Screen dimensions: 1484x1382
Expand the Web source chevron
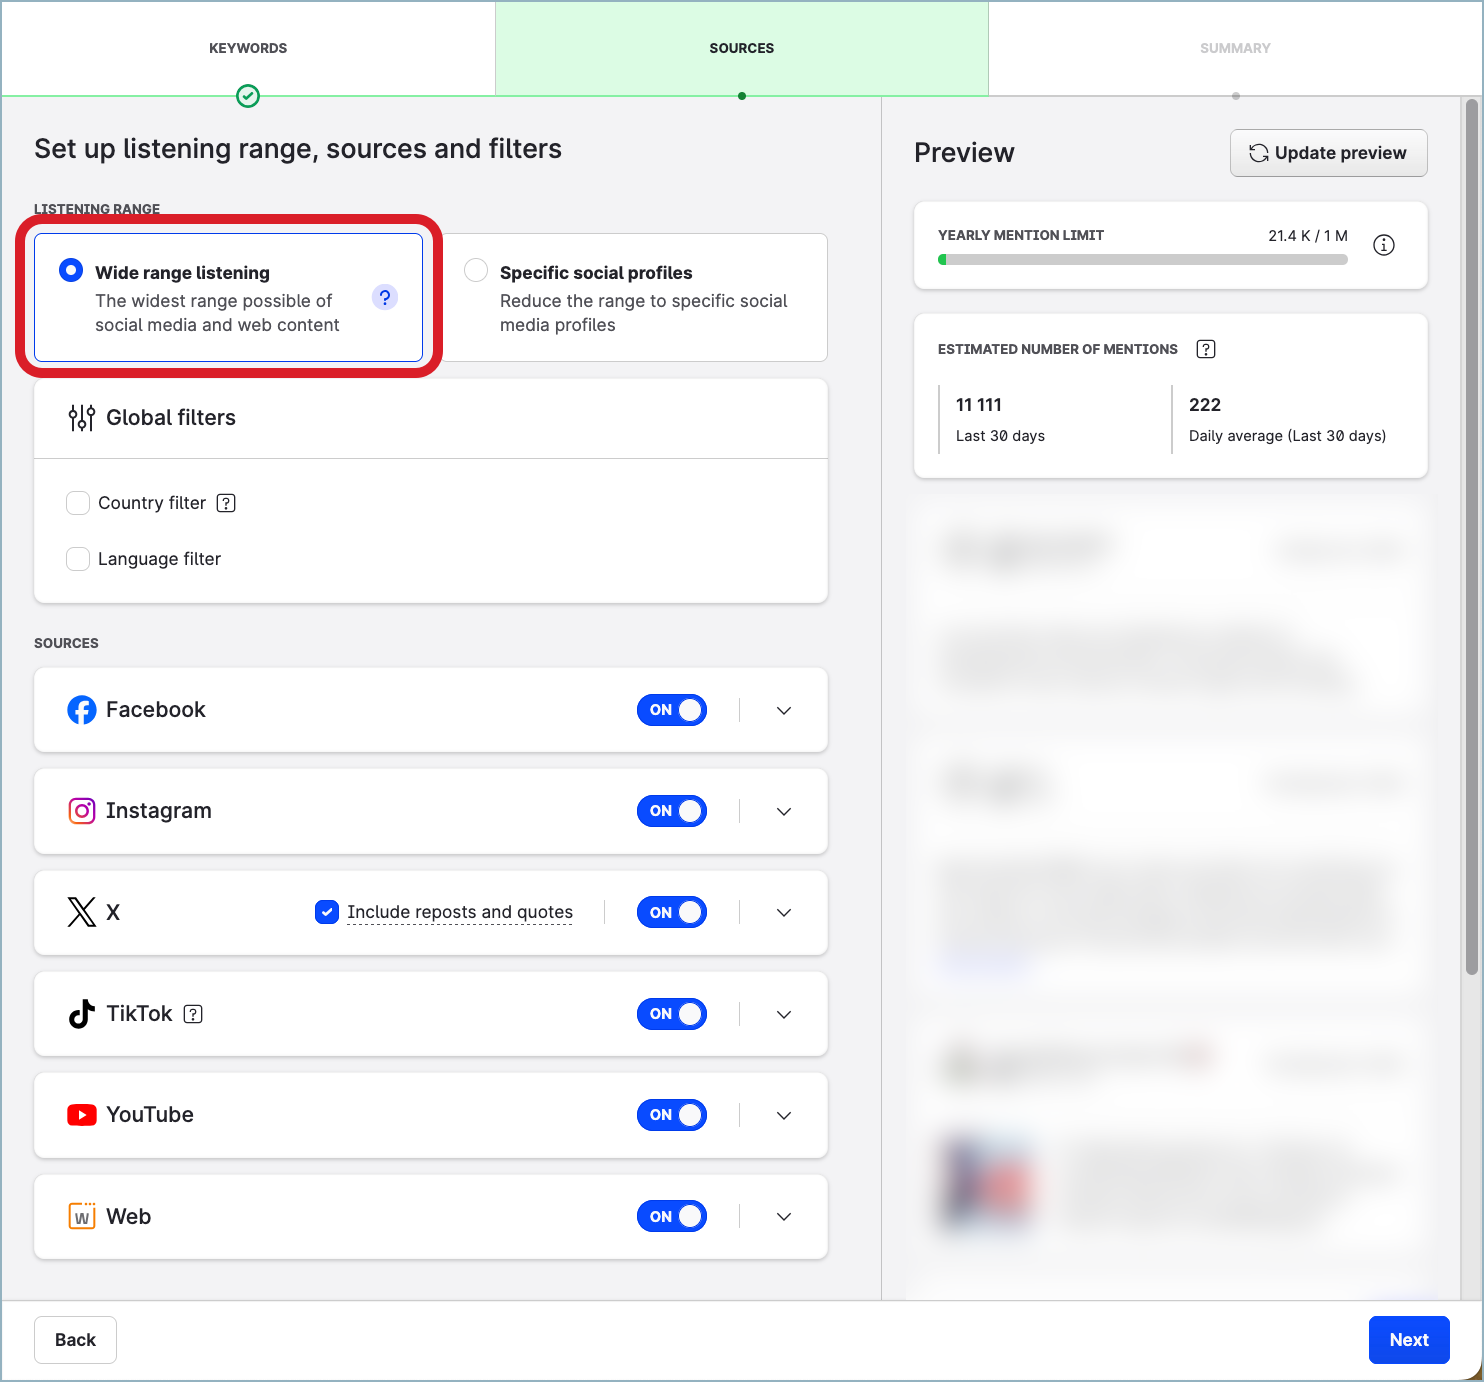[x=784, y=1217]
